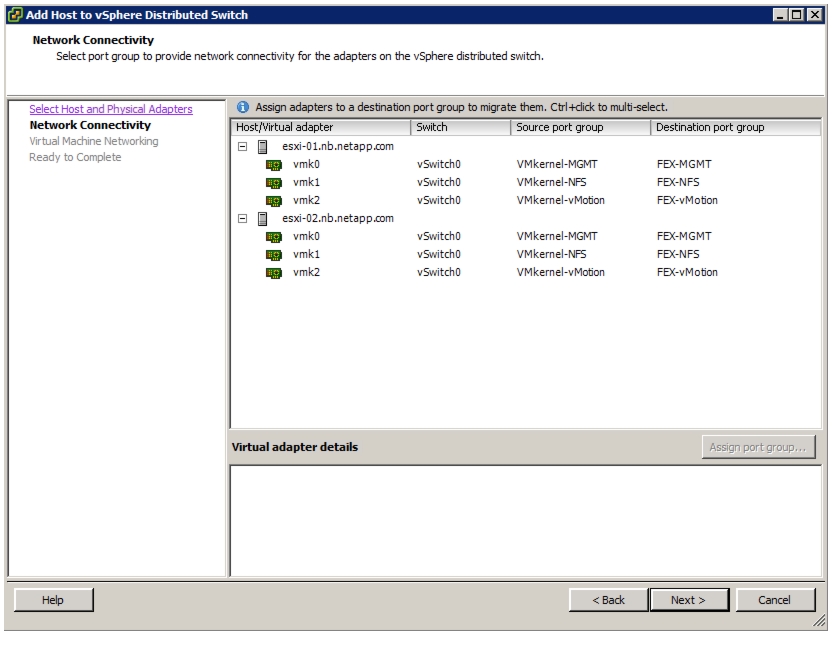The height and width of the screenshot is (654, 832).
Task: Click the vmk0 adapter icon under esxi-01
Action: 274,165
